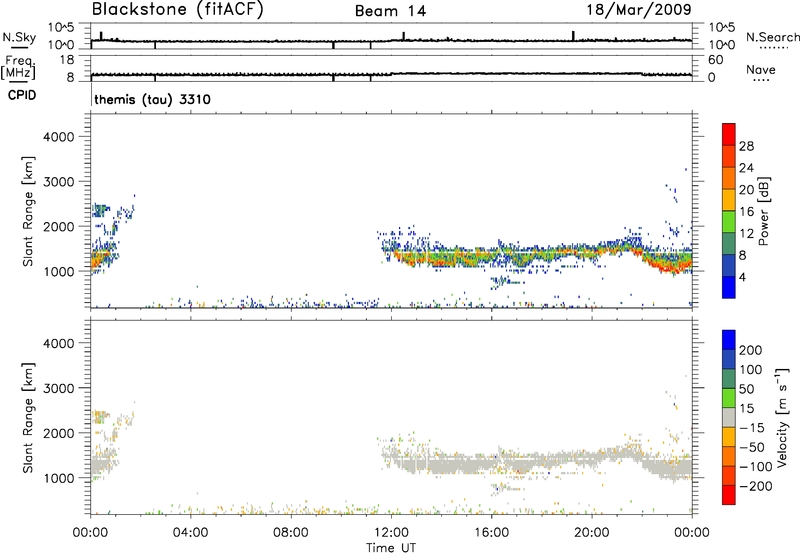Image resolution: width=800 pixels, height=554 pixels.
Task: Click the 'Time UT' axis title
Action: [391, 548]
